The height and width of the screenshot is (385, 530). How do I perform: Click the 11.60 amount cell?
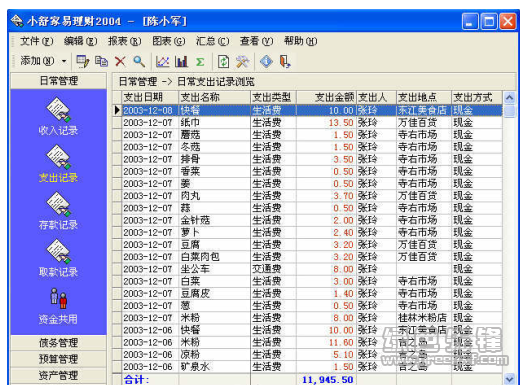[327, 342]
